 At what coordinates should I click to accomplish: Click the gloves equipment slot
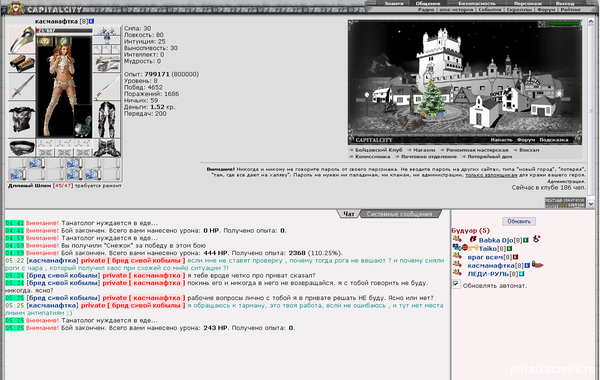point(107,64)
